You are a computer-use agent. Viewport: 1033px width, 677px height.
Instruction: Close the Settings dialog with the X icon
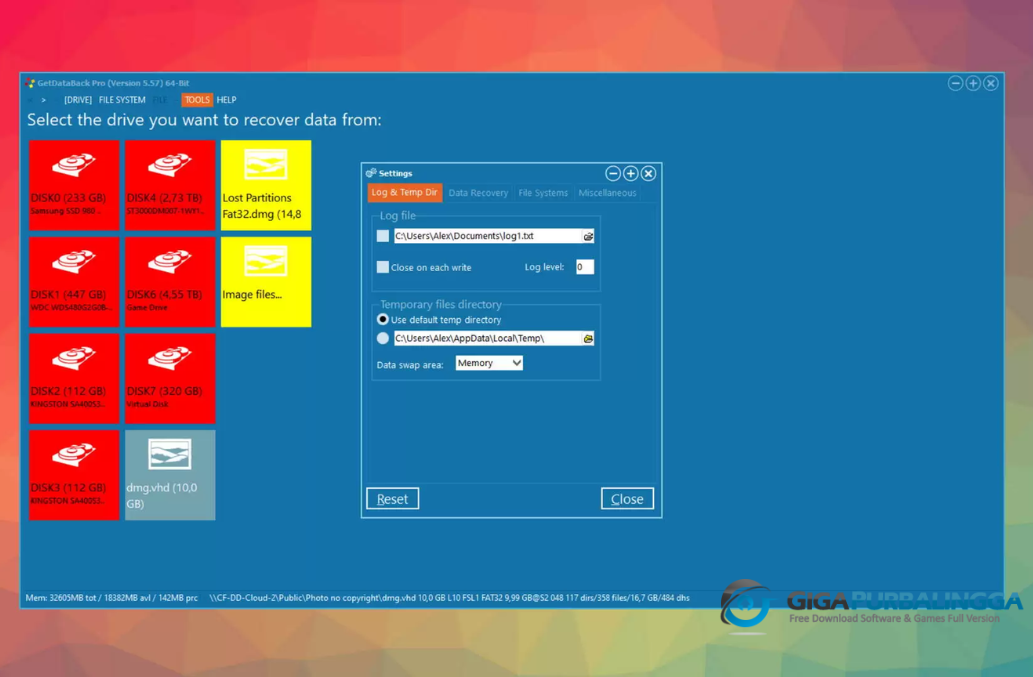click(x=648, y=173)
